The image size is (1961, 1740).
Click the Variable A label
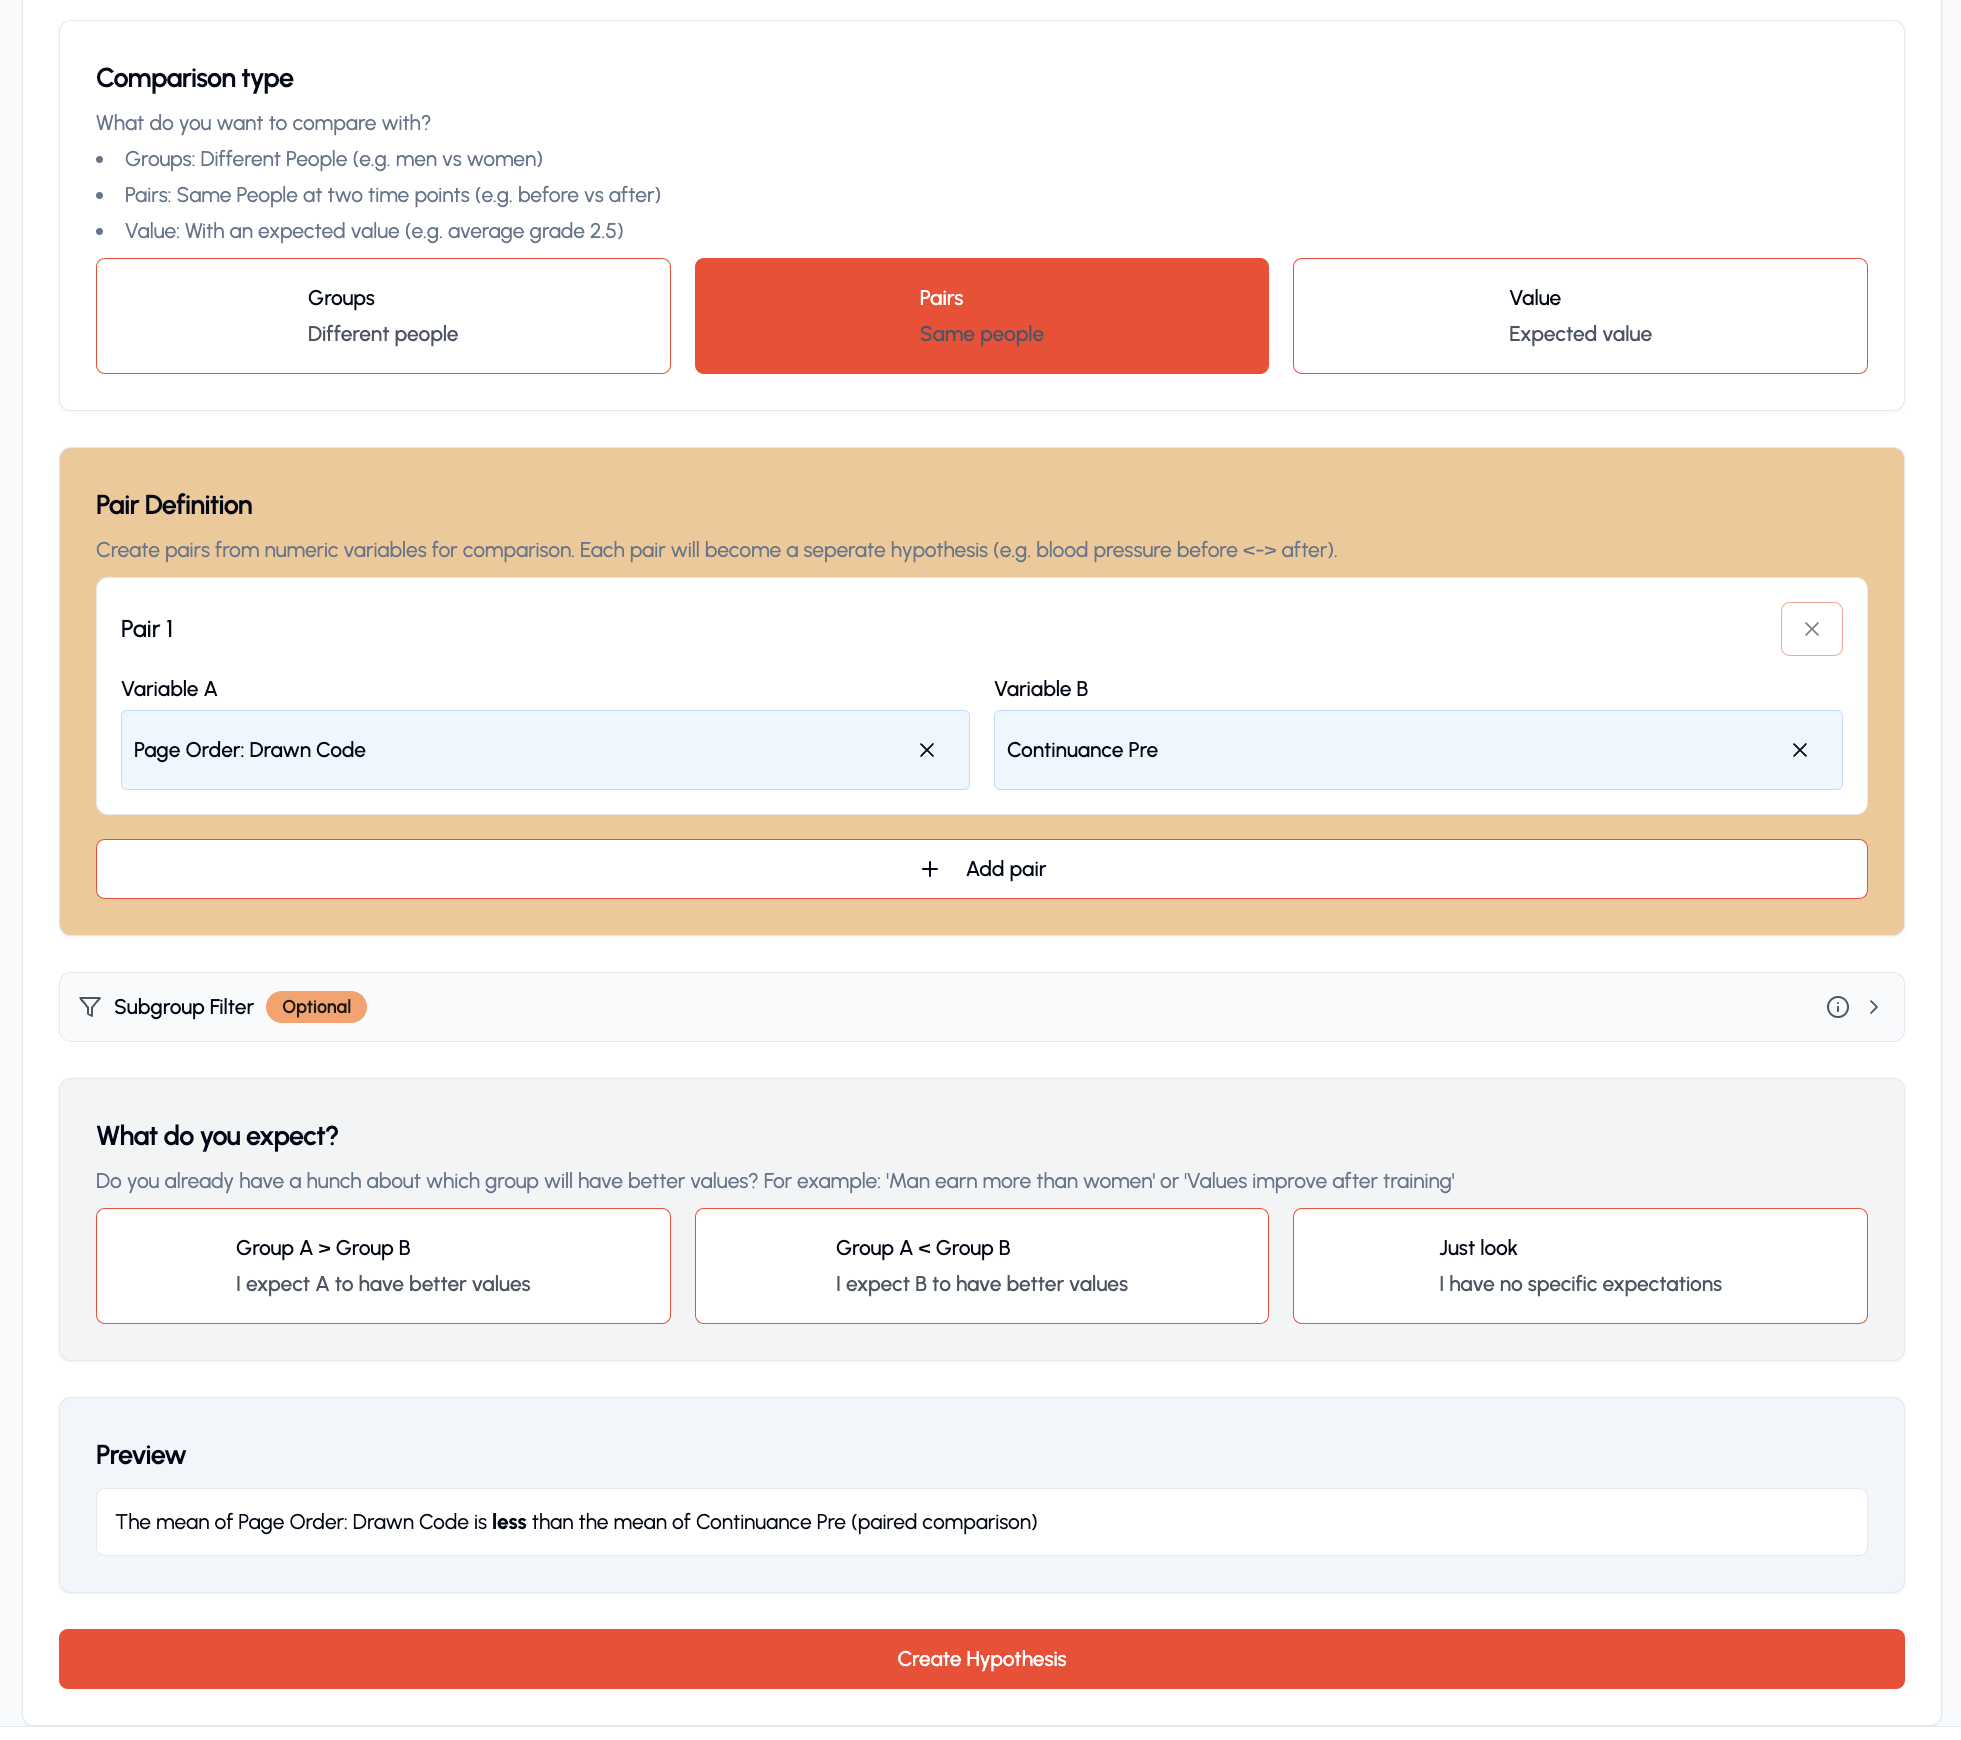click(169, 689)
